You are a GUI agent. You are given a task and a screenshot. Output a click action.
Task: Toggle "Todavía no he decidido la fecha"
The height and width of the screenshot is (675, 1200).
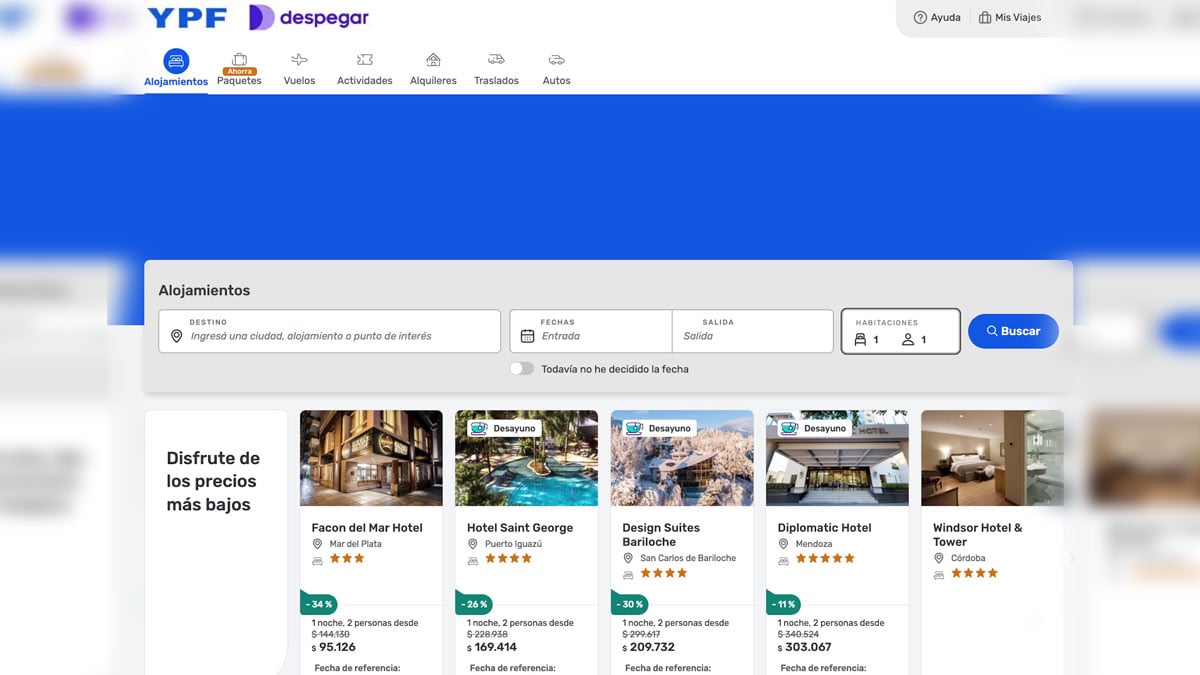pyautogui.click(x=521, y=369)
